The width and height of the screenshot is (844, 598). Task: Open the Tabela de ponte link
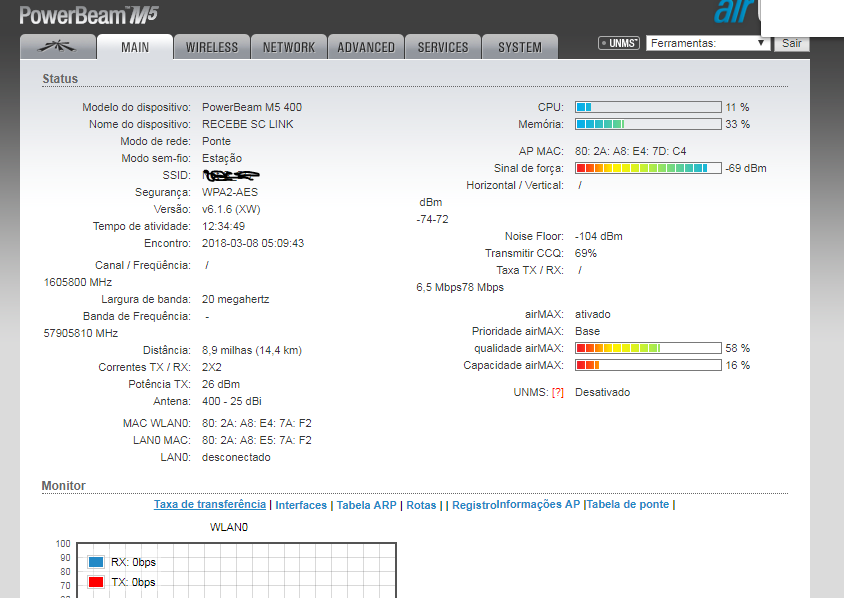click(628, 504)
